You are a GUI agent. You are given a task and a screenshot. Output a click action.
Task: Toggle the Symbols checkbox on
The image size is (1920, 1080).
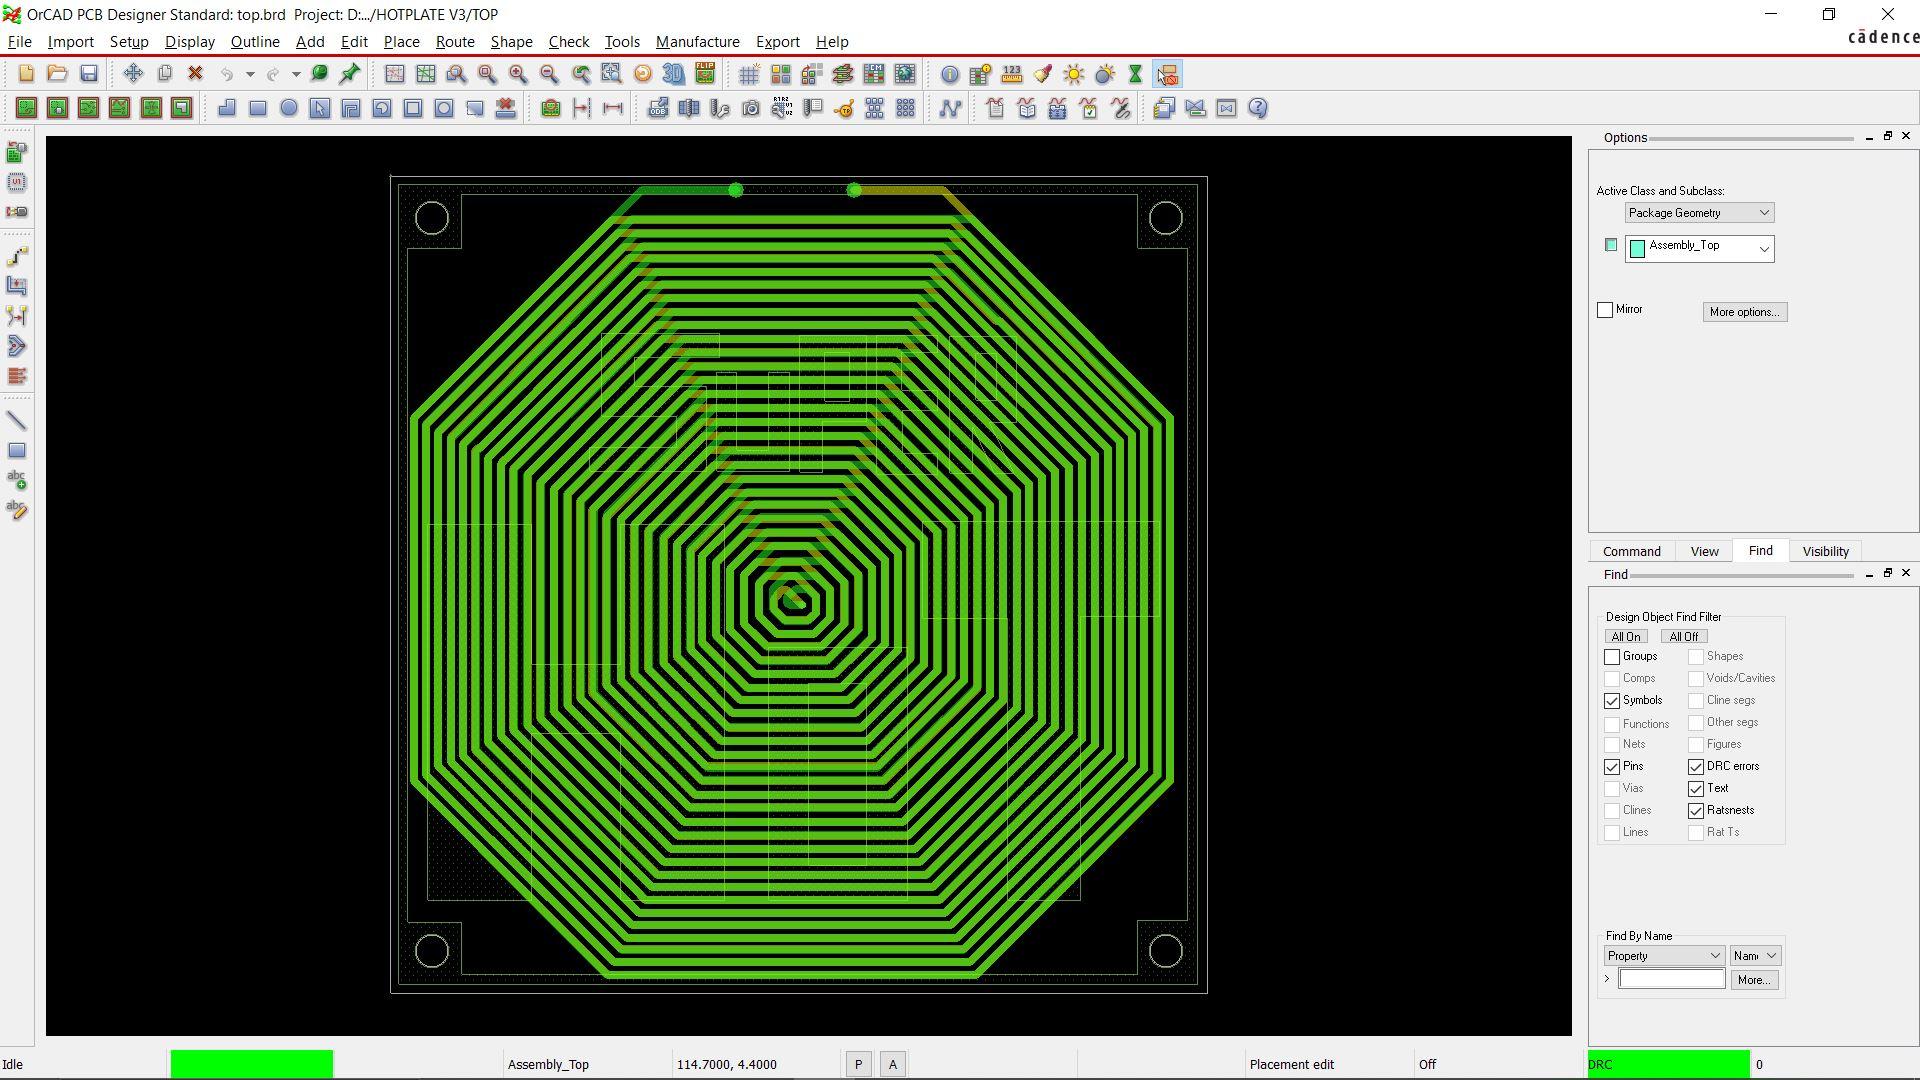[1611, 699]
